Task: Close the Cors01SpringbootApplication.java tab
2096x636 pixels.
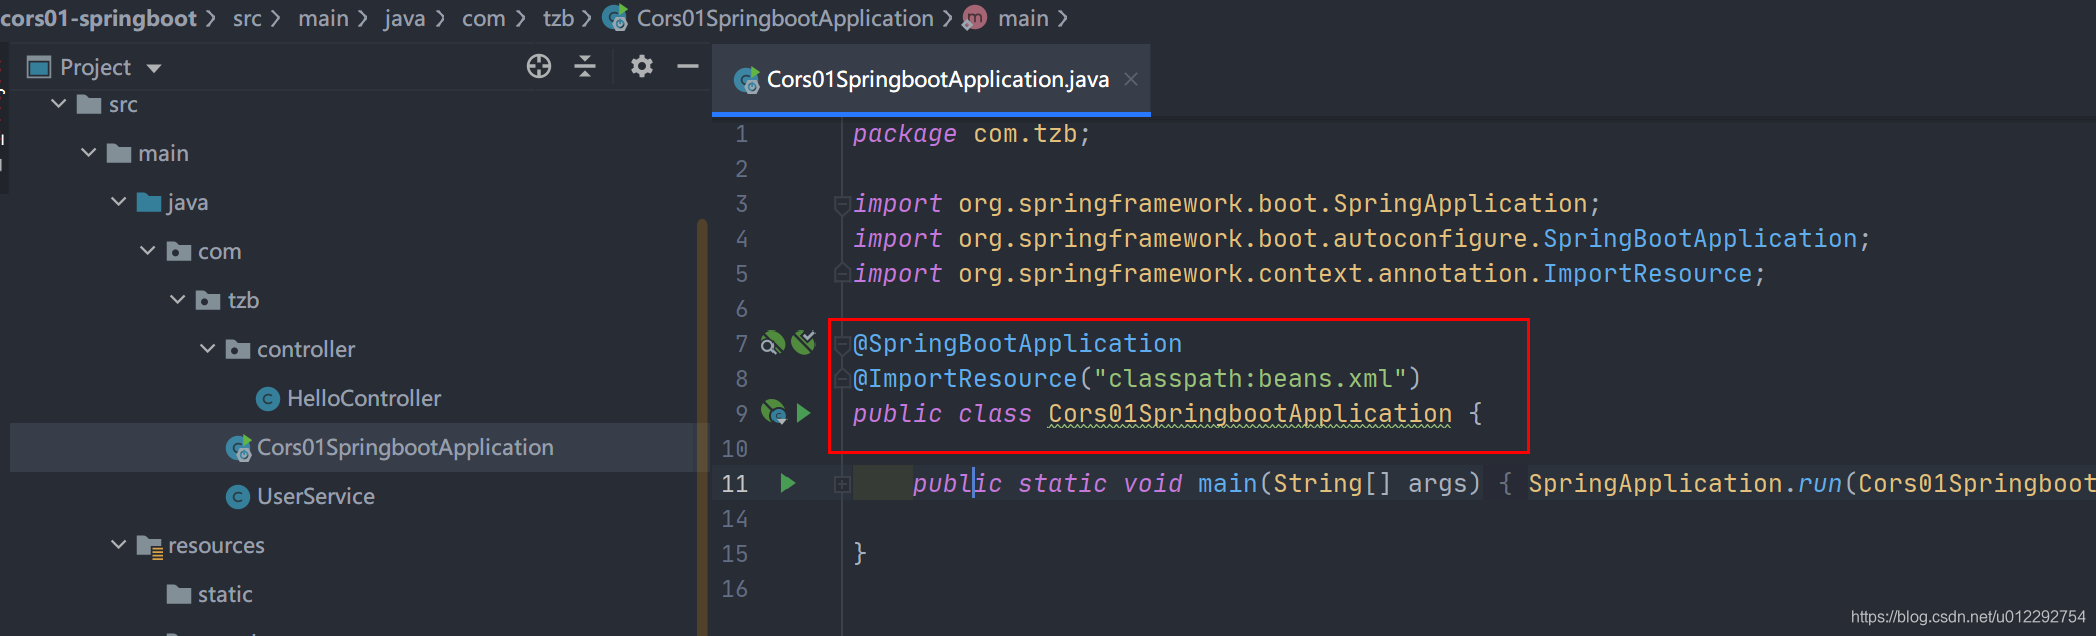Action: coord(1131,79)
